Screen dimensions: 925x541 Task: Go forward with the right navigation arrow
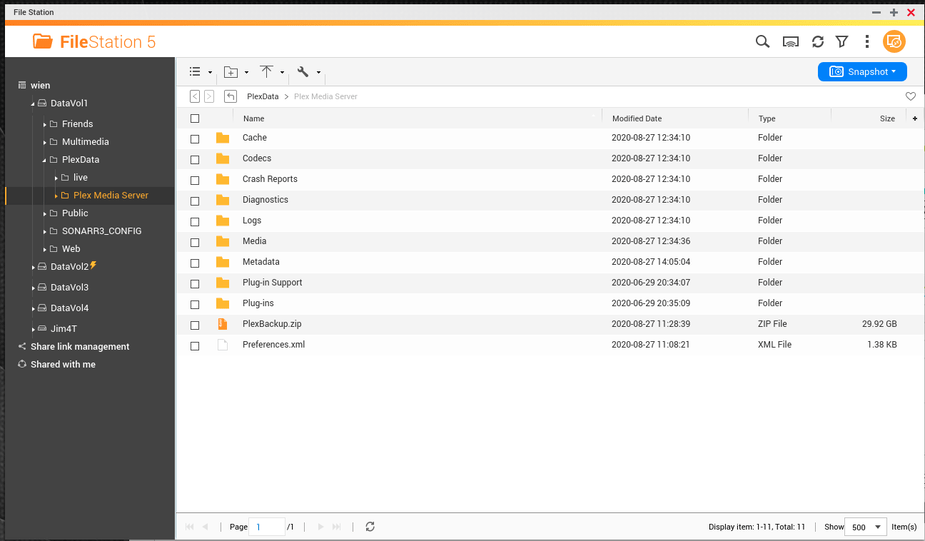pyautogui.click(x=209, y=96)
